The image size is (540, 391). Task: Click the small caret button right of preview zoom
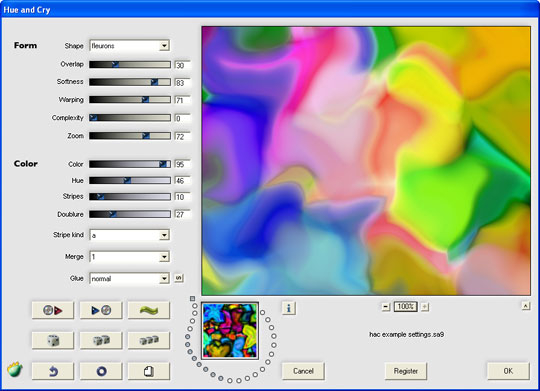pos(526,306)
